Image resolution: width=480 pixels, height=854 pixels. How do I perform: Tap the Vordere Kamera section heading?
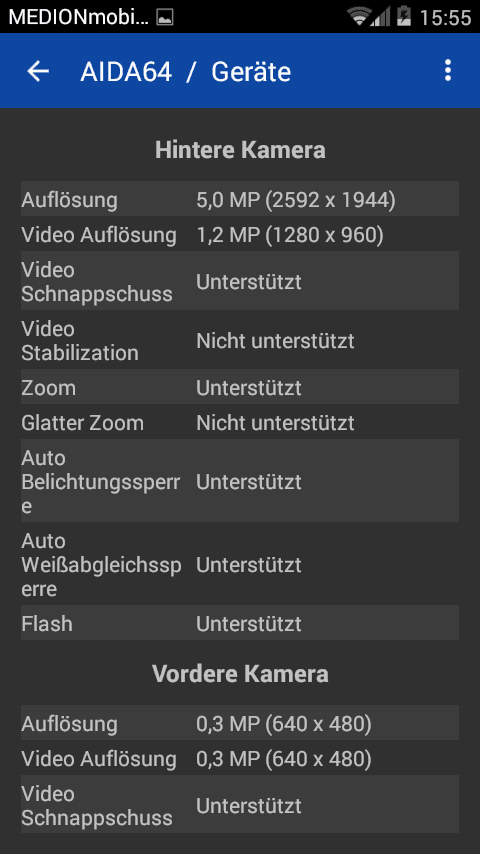click(x=240, y=674)
